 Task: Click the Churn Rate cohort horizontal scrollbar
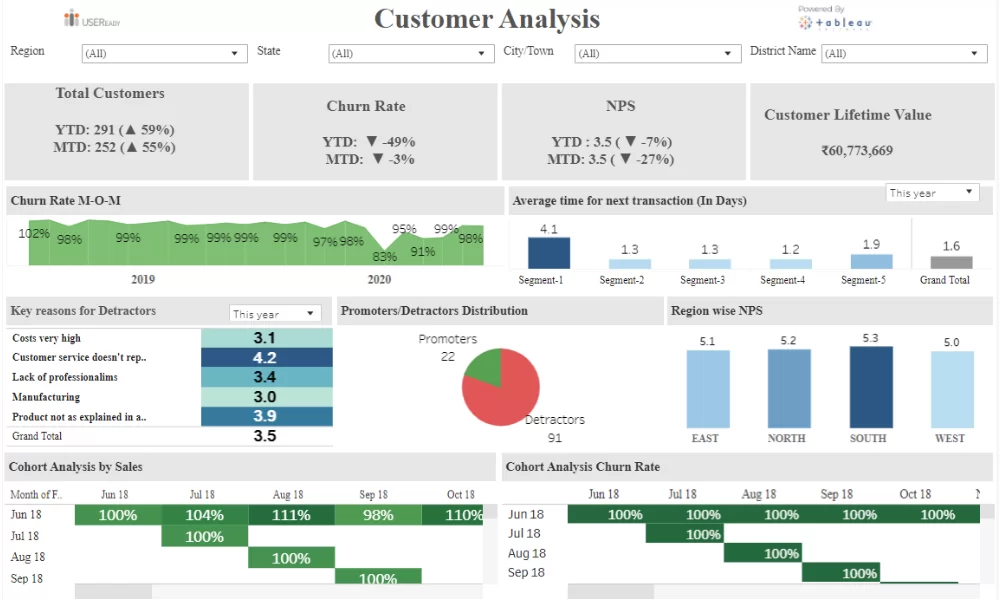[611, 592]
